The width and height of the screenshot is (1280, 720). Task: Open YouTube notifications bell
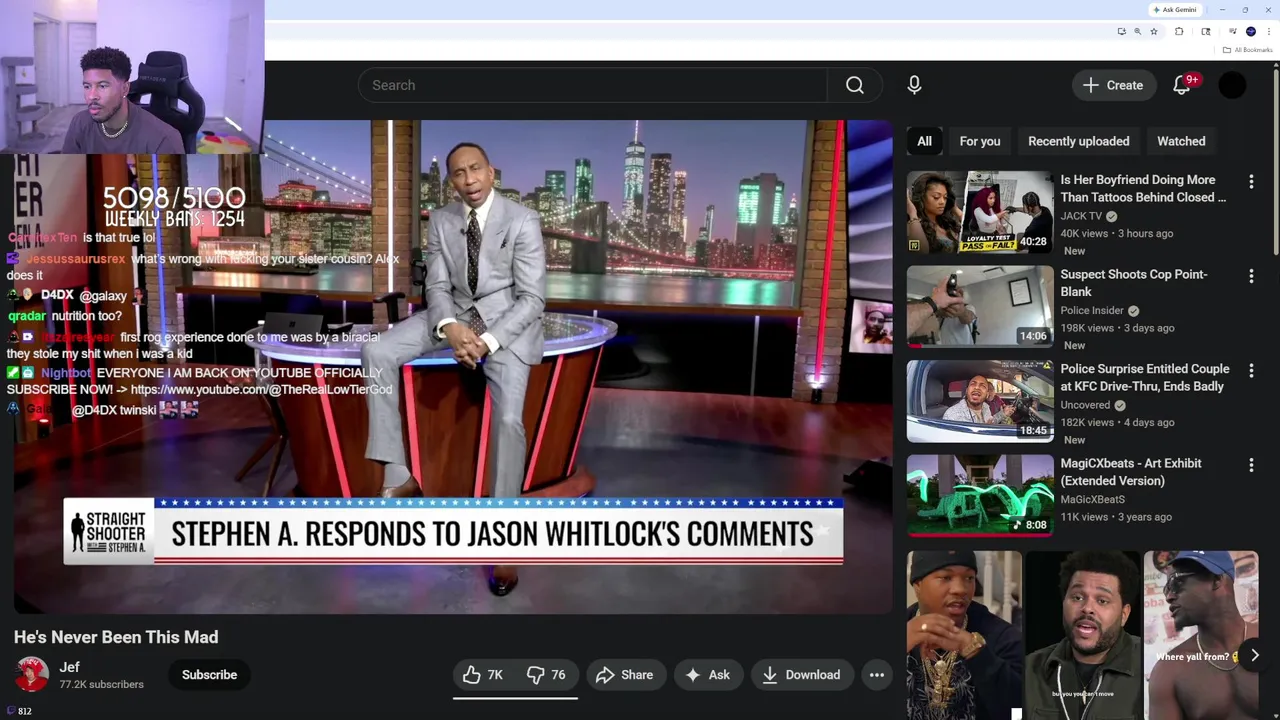coord(1182,85)
